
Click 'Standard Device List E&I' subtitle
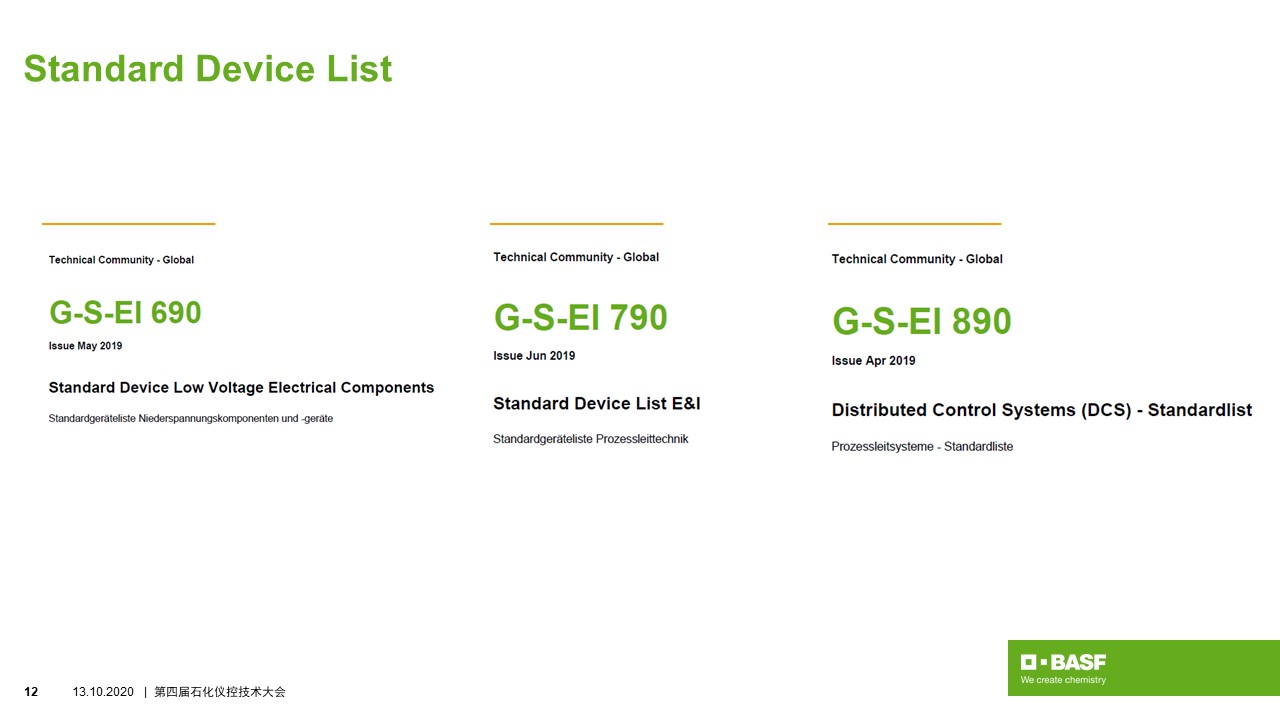point(597,404)
